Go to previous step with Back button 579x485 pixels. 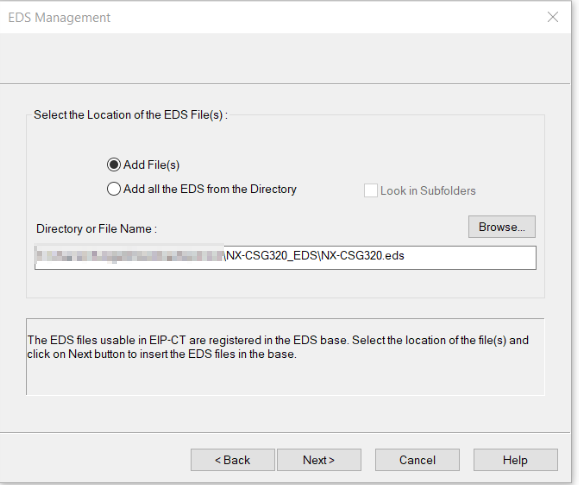pos(233,460)
